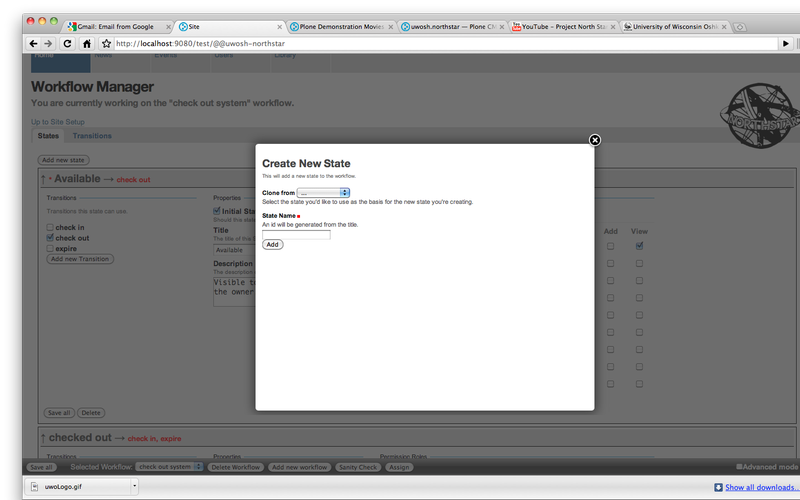
Task: Reload the page with refresh icon
Action: (x=67, y=44)
